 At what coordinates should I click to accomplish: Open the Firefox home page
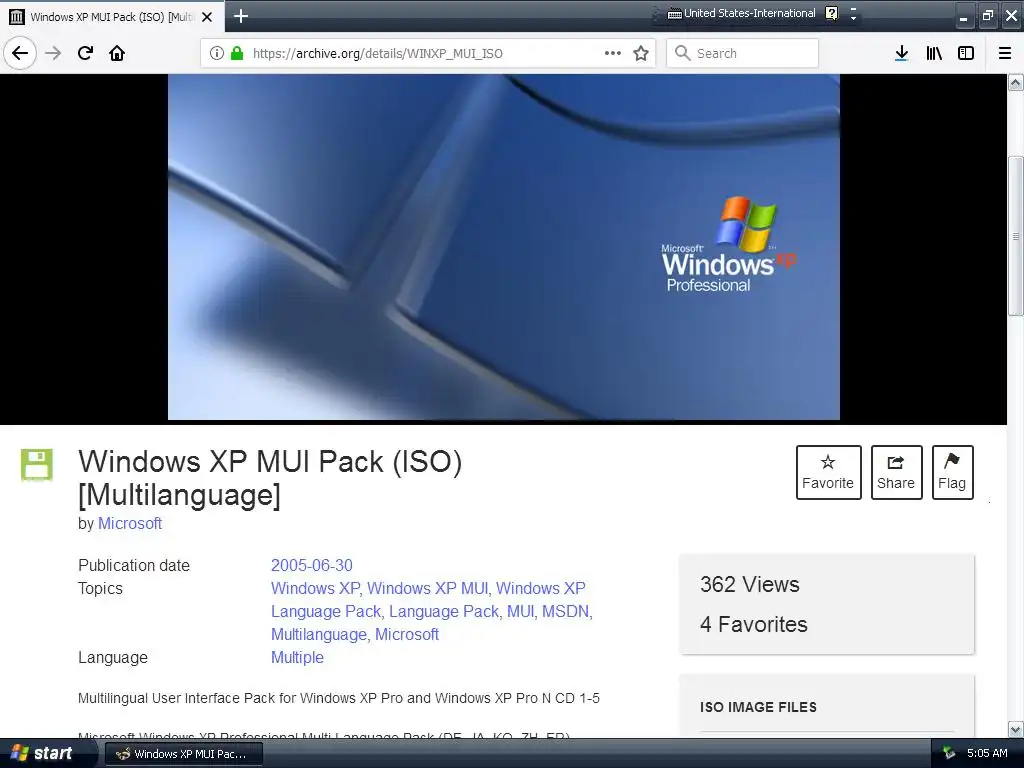point(117,53)
